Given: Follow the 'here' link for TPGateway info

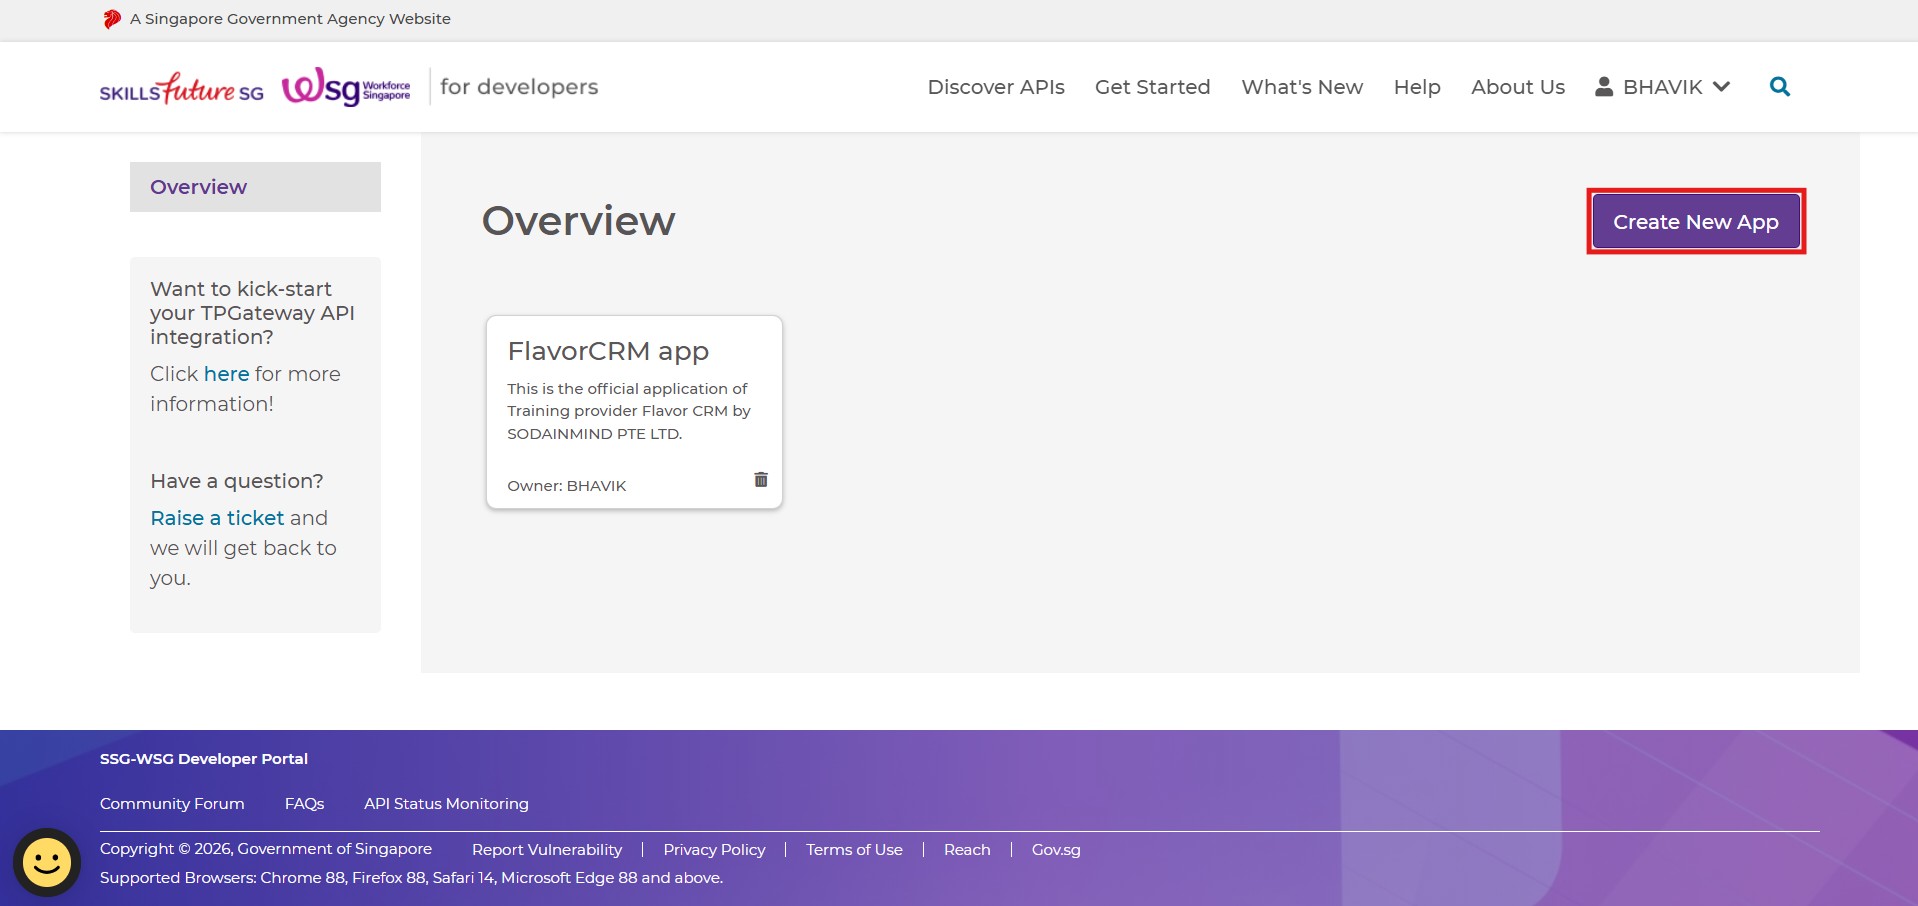Looking at the screenshot, I should 226,374.
